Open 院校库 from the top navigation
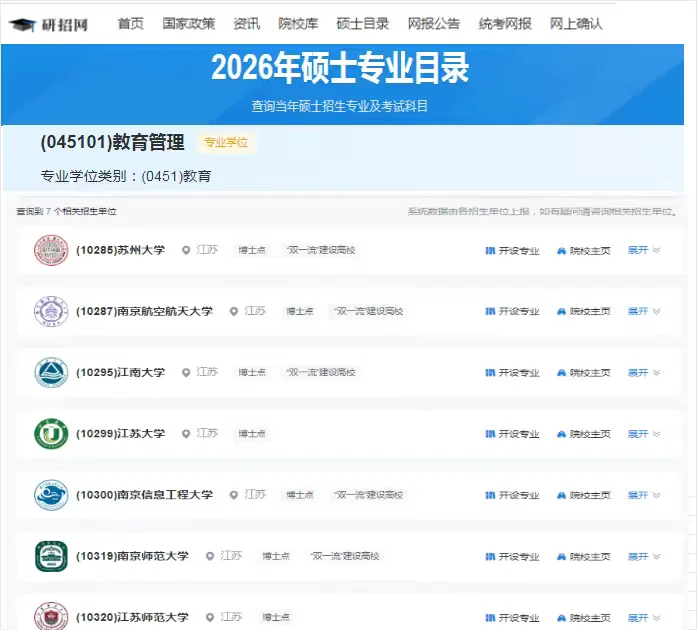697x630 pixels. [298, 24]
